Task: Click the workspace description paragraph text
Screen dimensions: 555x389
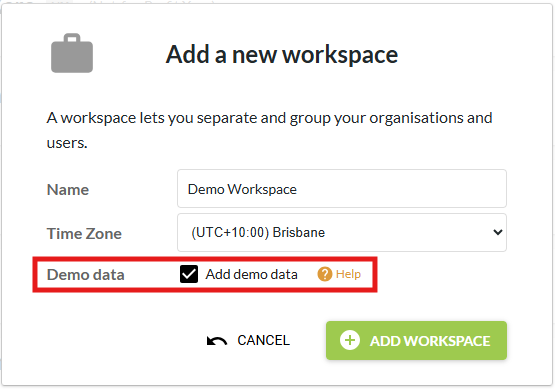Action: pyautogui.click(x=269, y=130)
